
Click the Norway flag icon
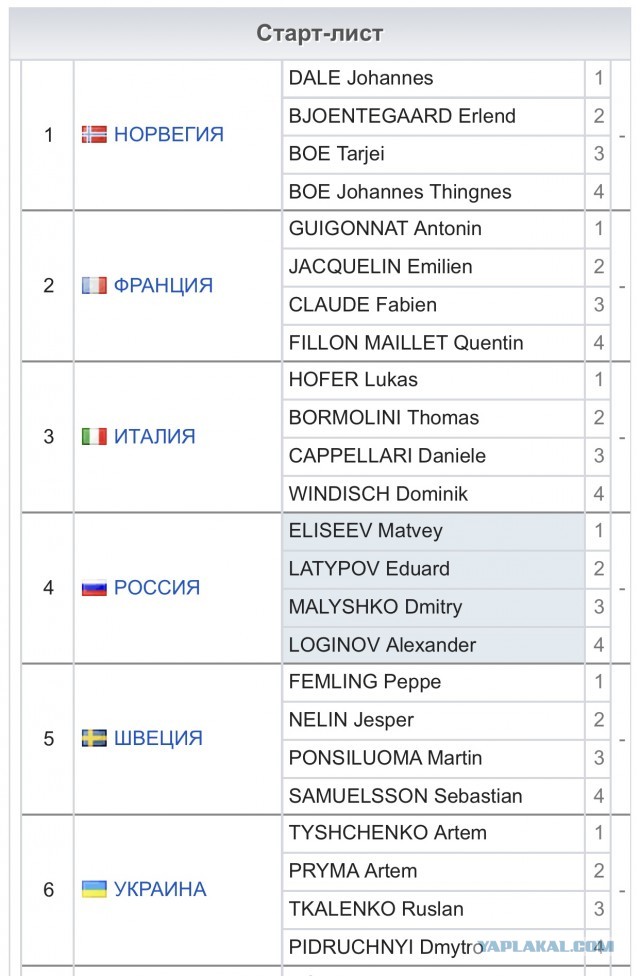click(x=94, y=134)
